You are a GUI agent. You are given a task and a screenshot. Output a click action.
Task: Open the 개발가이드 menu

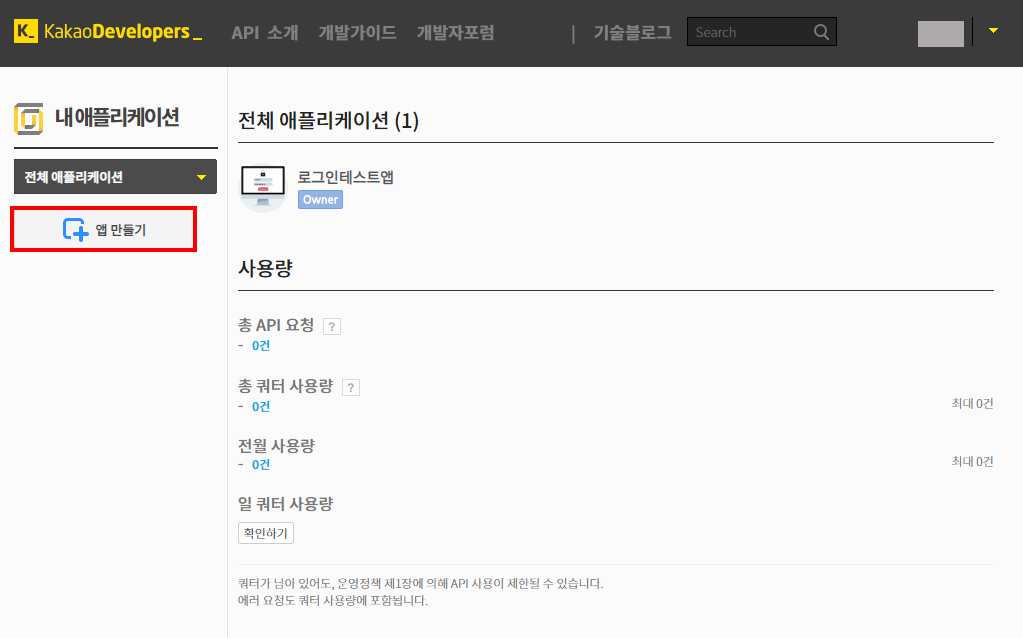click(x=357, y=33)
